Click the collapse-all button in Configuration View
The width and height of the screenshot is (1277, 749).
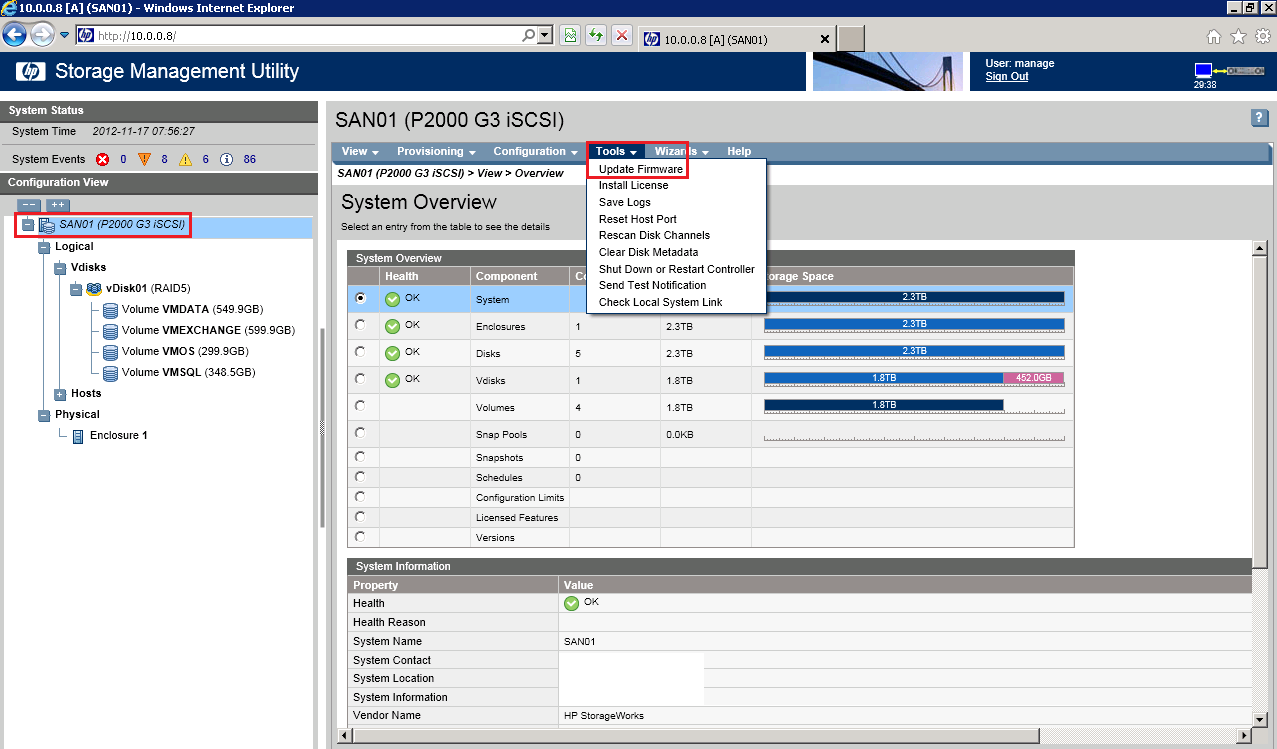(30, 205)
